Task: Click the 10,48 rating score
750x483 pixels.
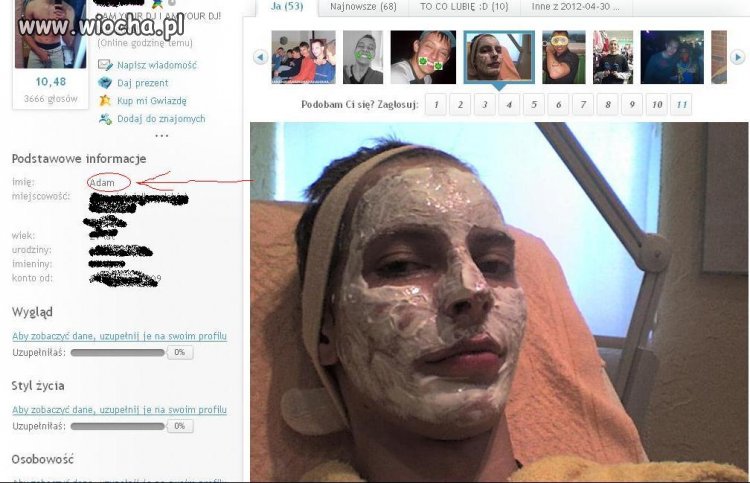Action: (x=51, y=82)
